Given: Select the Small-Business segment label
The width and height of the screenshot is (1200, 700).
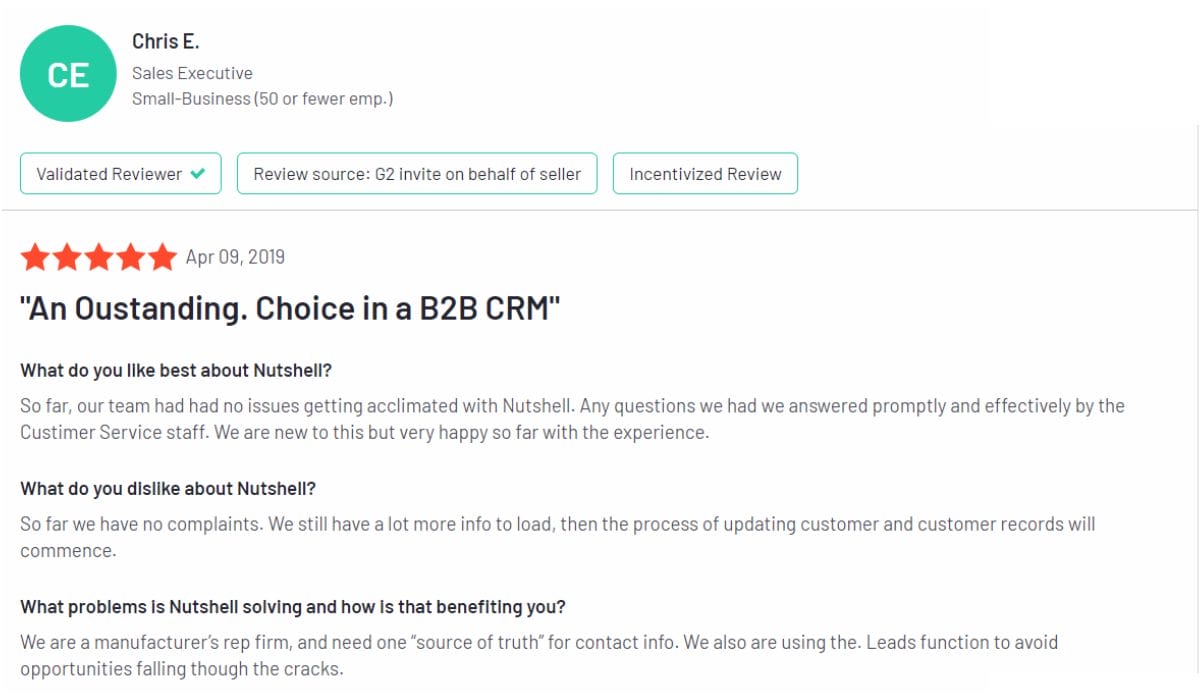Looking at the screenshot, I should click(264, 98).
